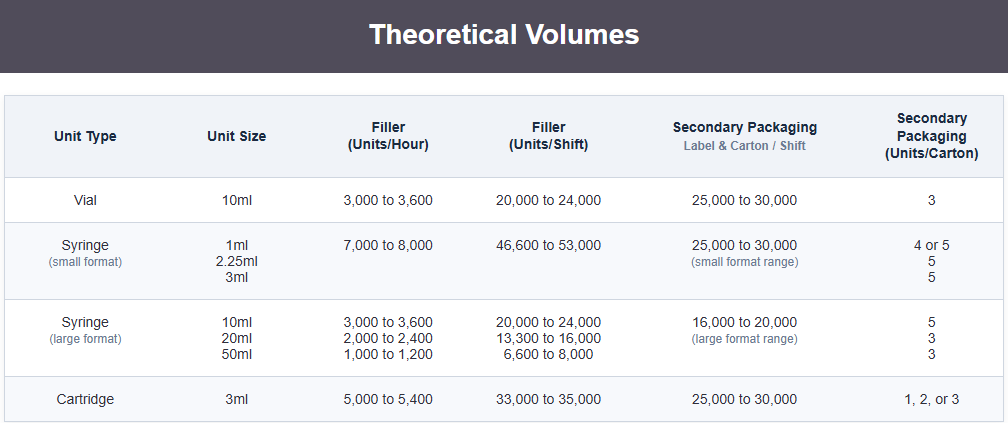1008x423 pixels.
Task: Select the Cartridge row label
Action: 85,399
